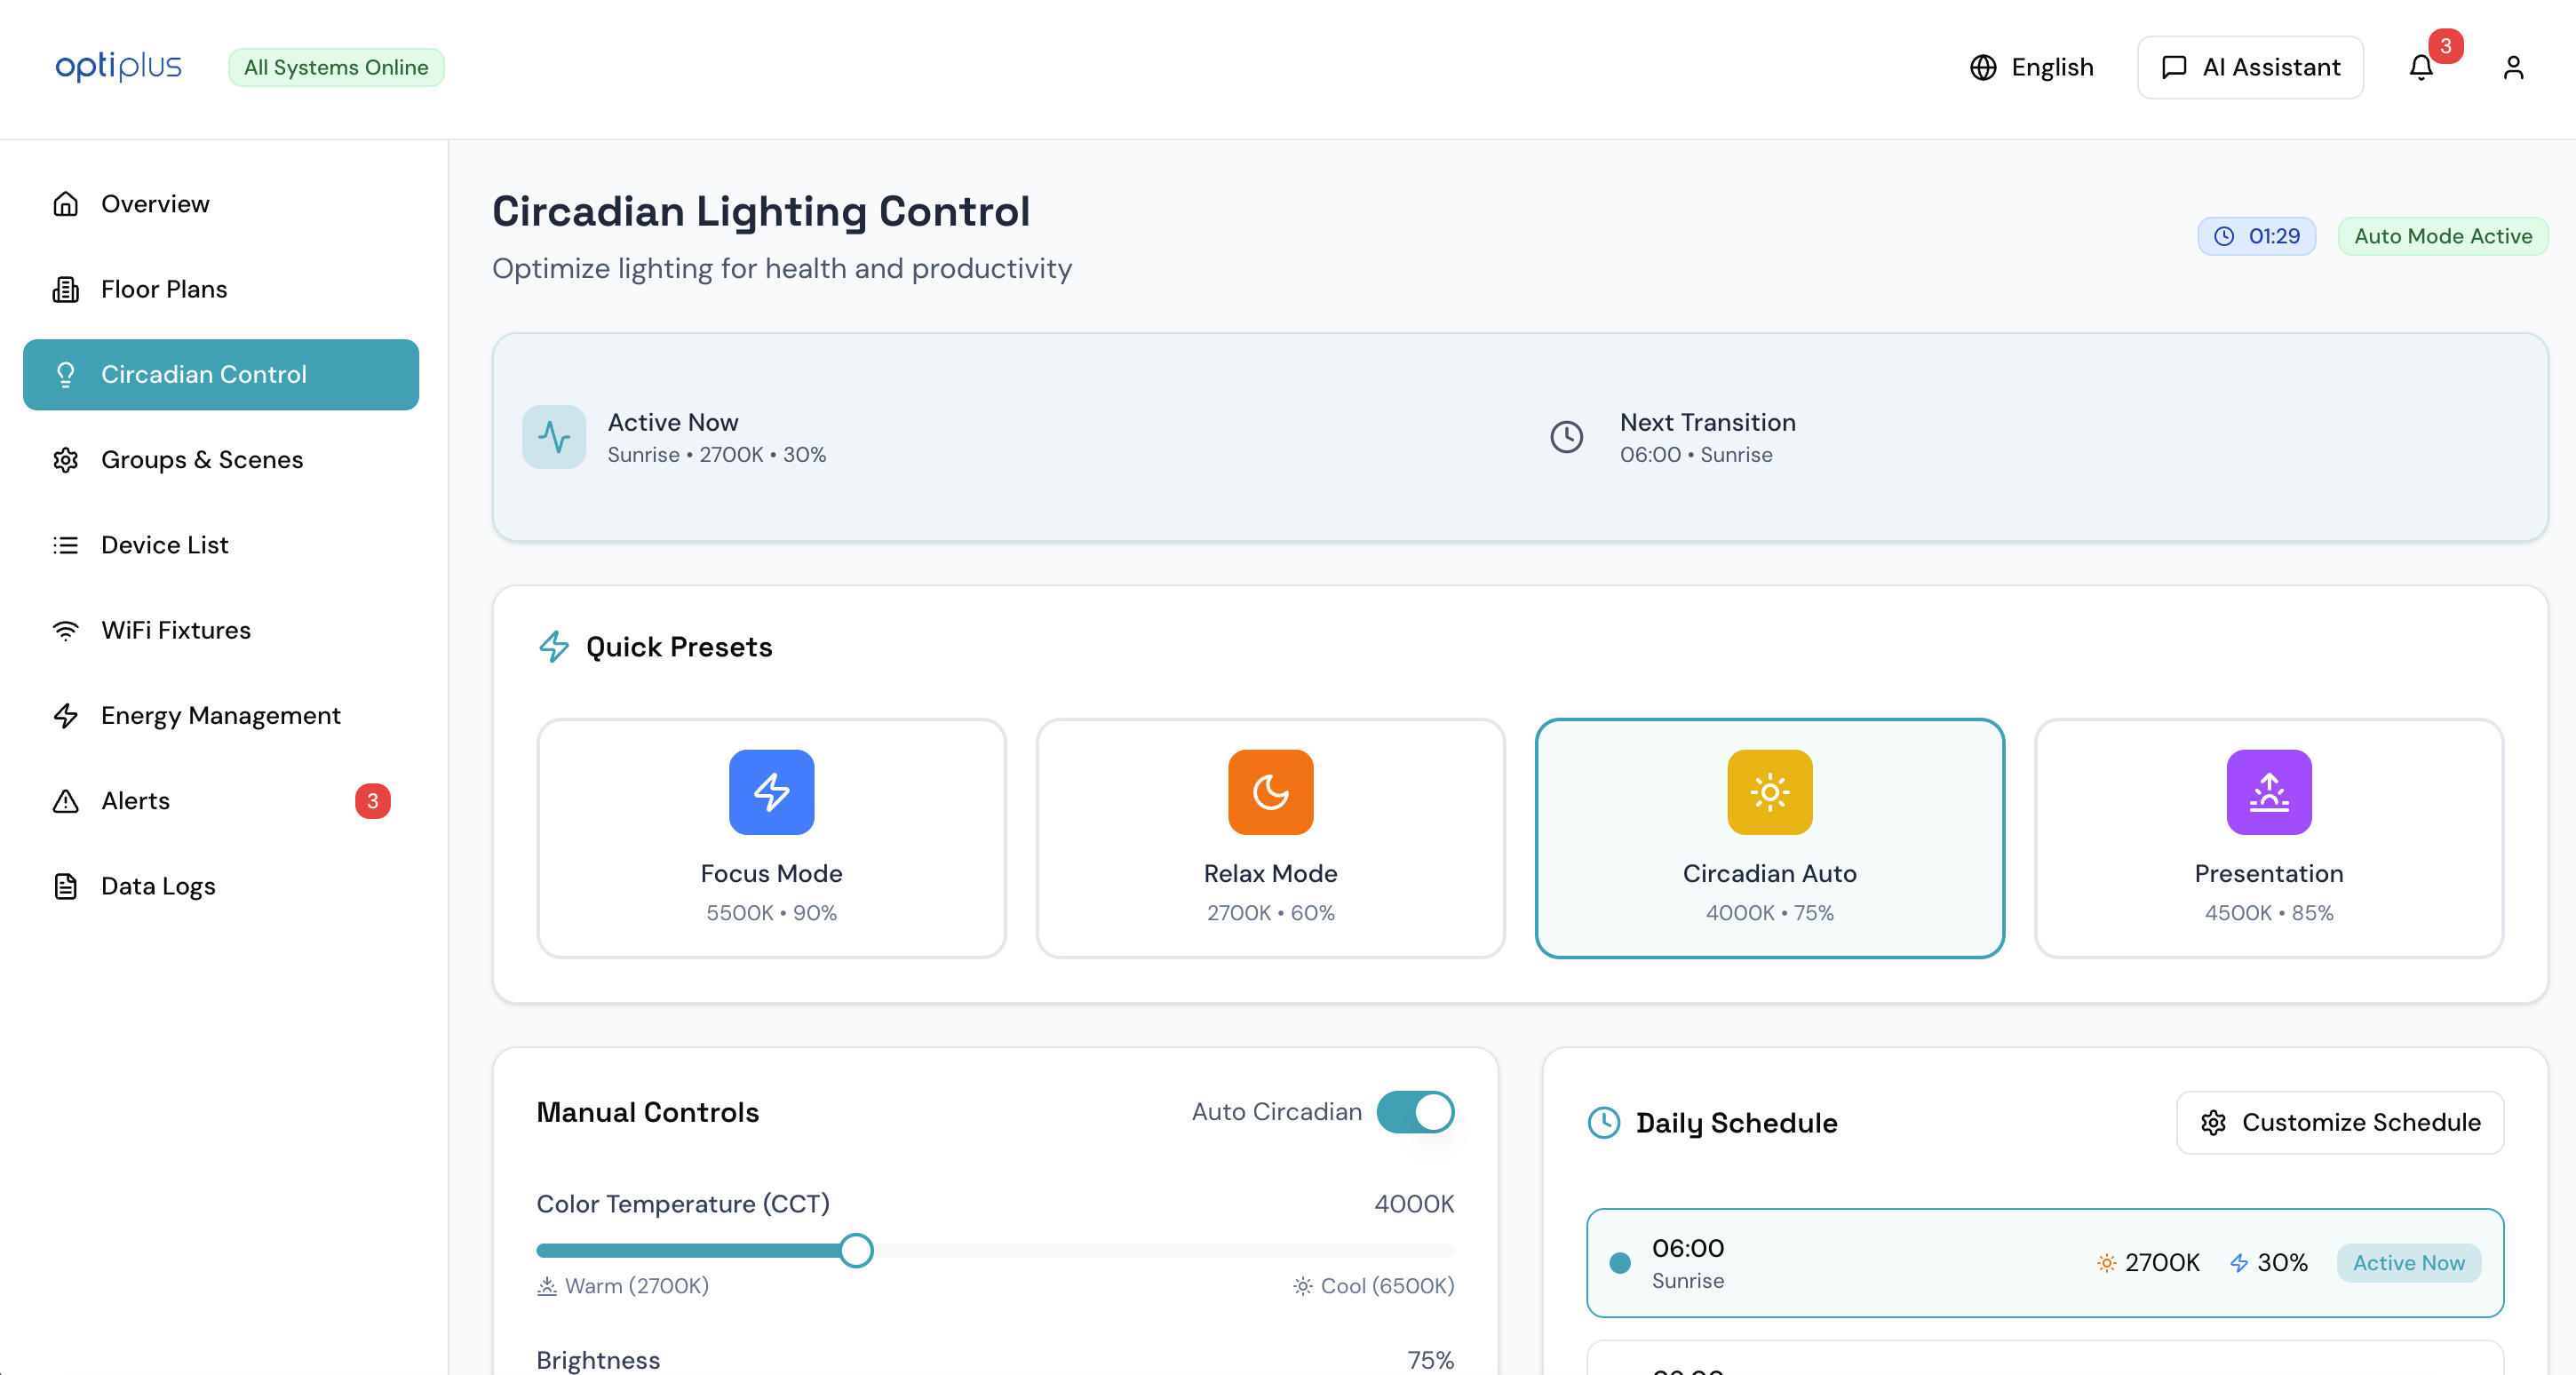Click the Customize Schedule button
Viewport: 2576px width, 1375px height.
tap(2339, 1122)
